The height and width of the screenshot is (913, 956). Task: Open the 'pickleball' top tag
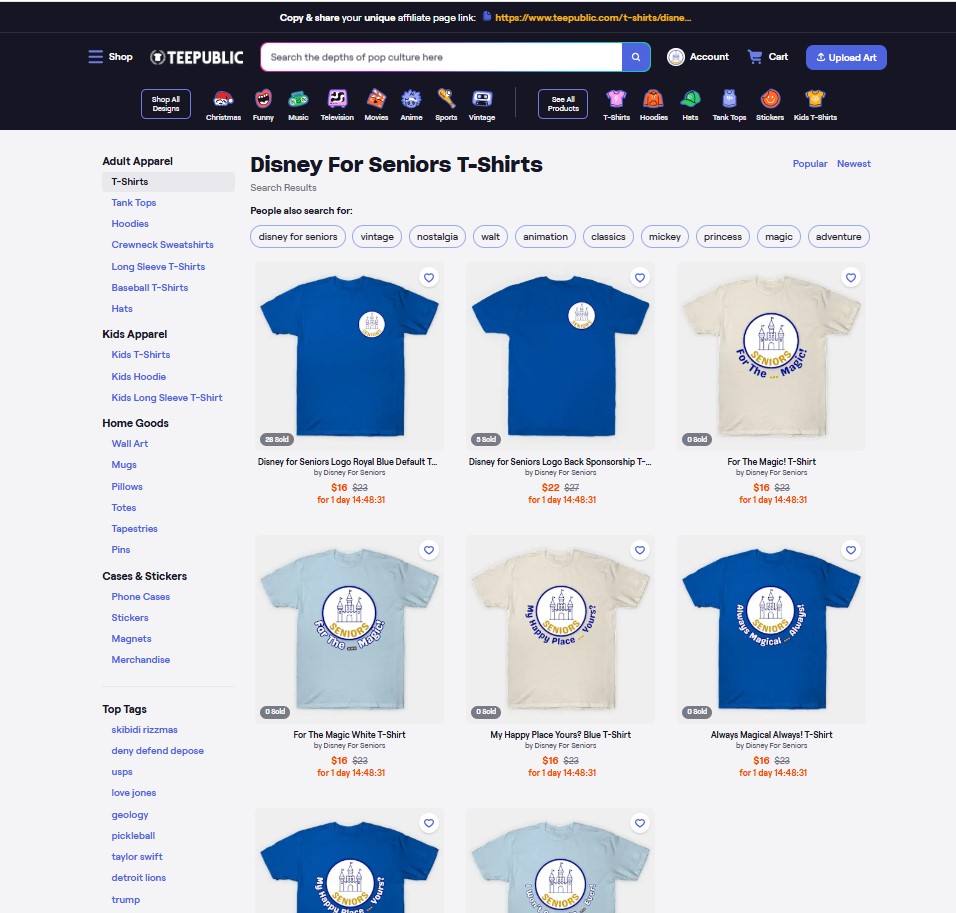(x=133, y=836)
